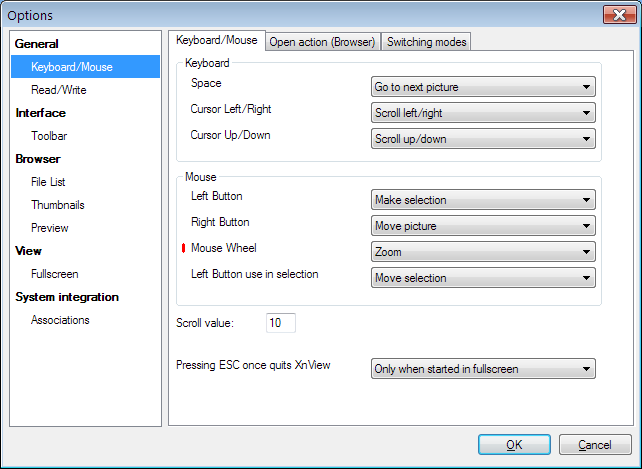Click the Scroll value input field
This screenshot has height=469, width=642.
281,324
